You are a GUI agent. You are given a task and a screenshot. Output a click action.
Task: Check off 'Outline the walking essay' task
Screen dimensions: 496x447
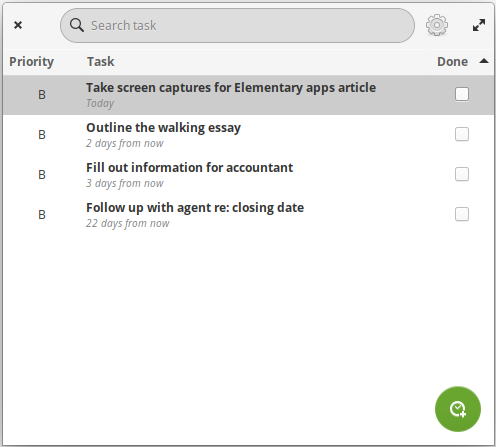point(462,134)
